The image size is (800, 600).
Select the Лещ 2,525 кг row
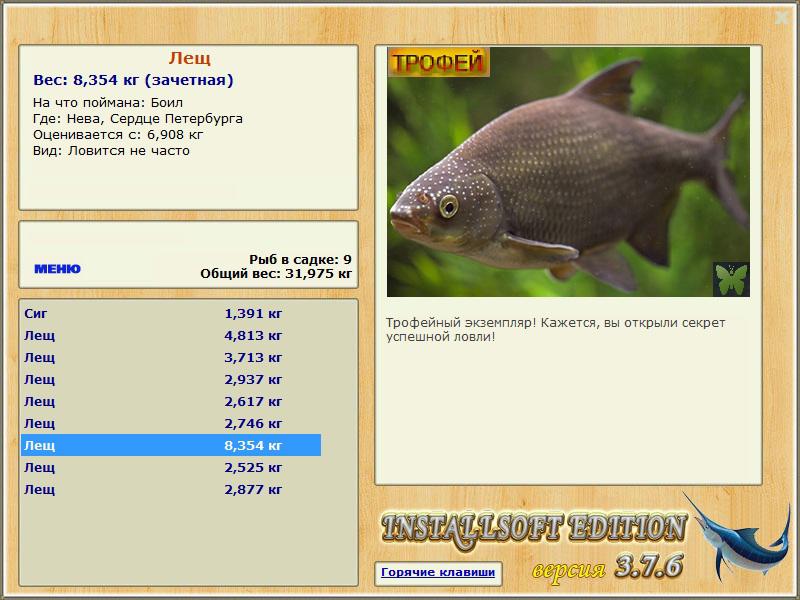click(x=171, y=467)
